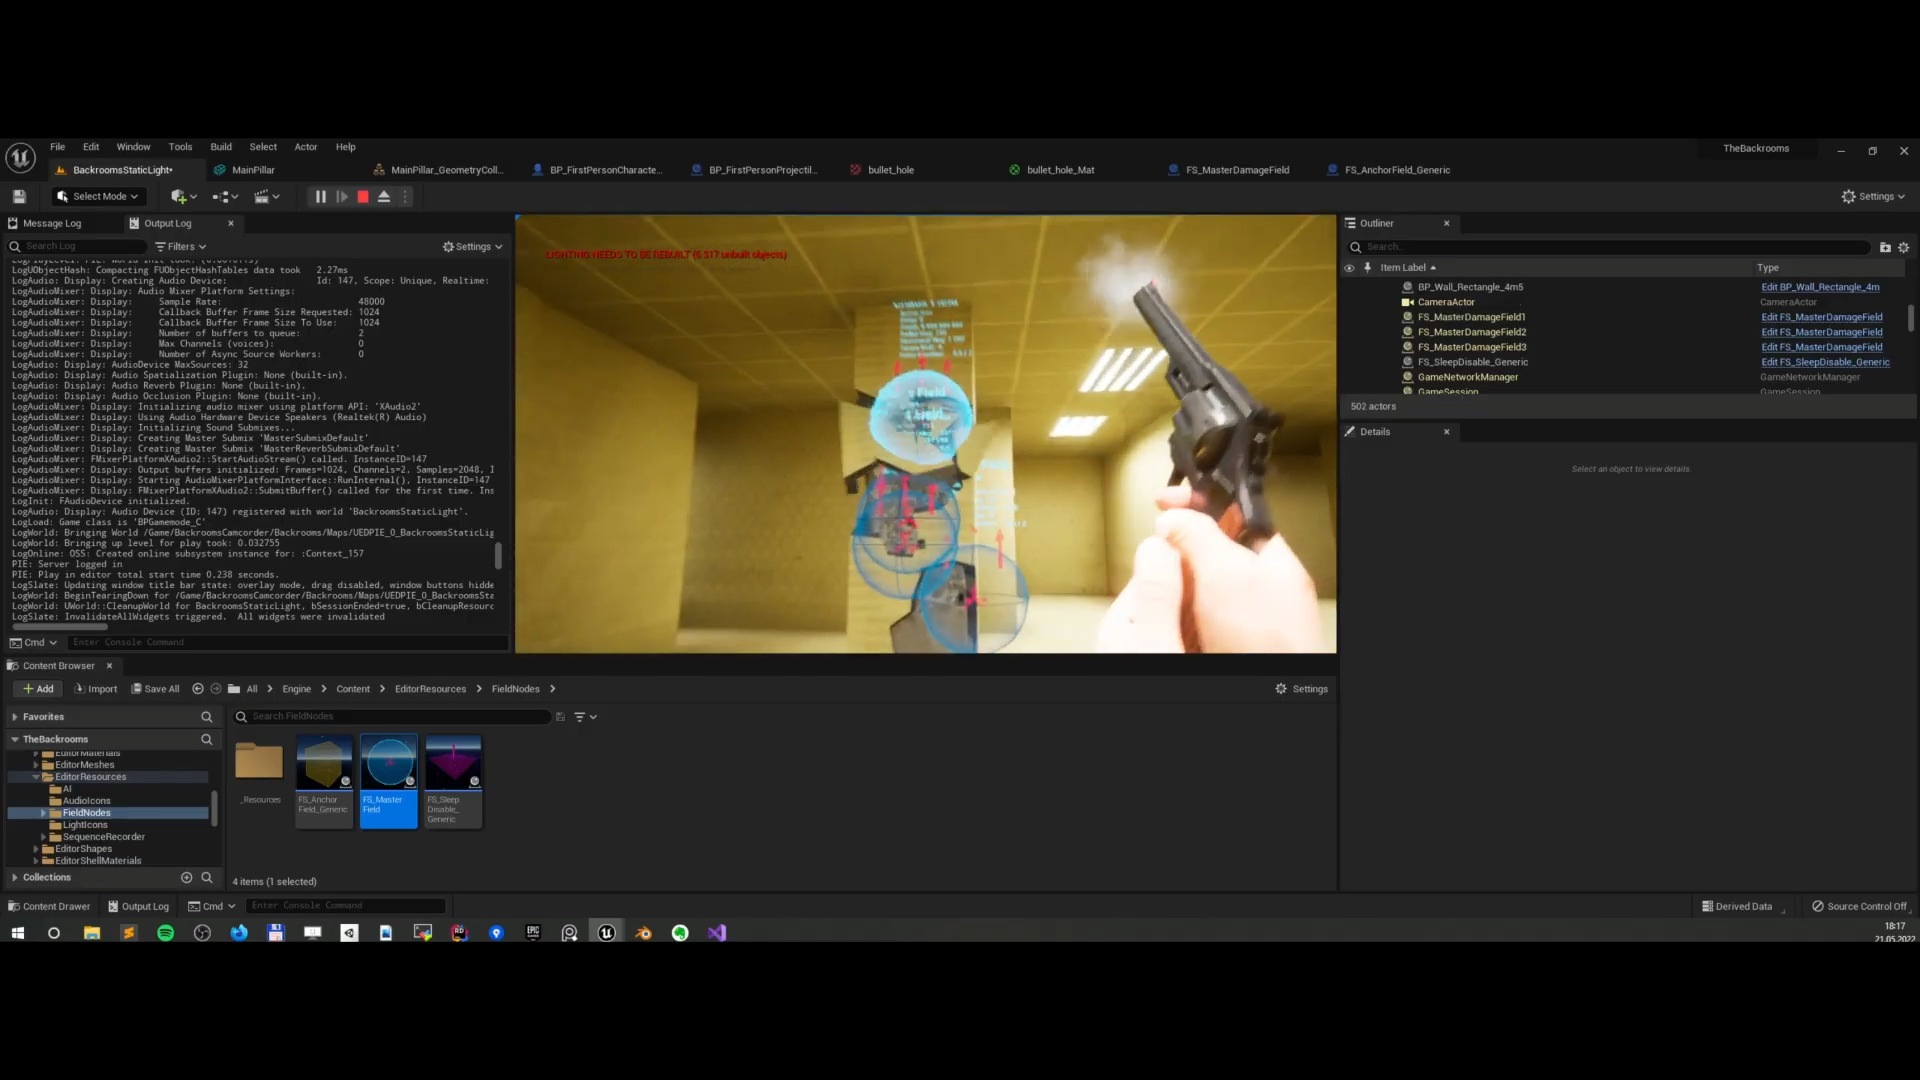Collapse the EditorResources folder tree
Image resolution: width=1920 pixels, height=1080 pixels.
click(x=36, y=777)
